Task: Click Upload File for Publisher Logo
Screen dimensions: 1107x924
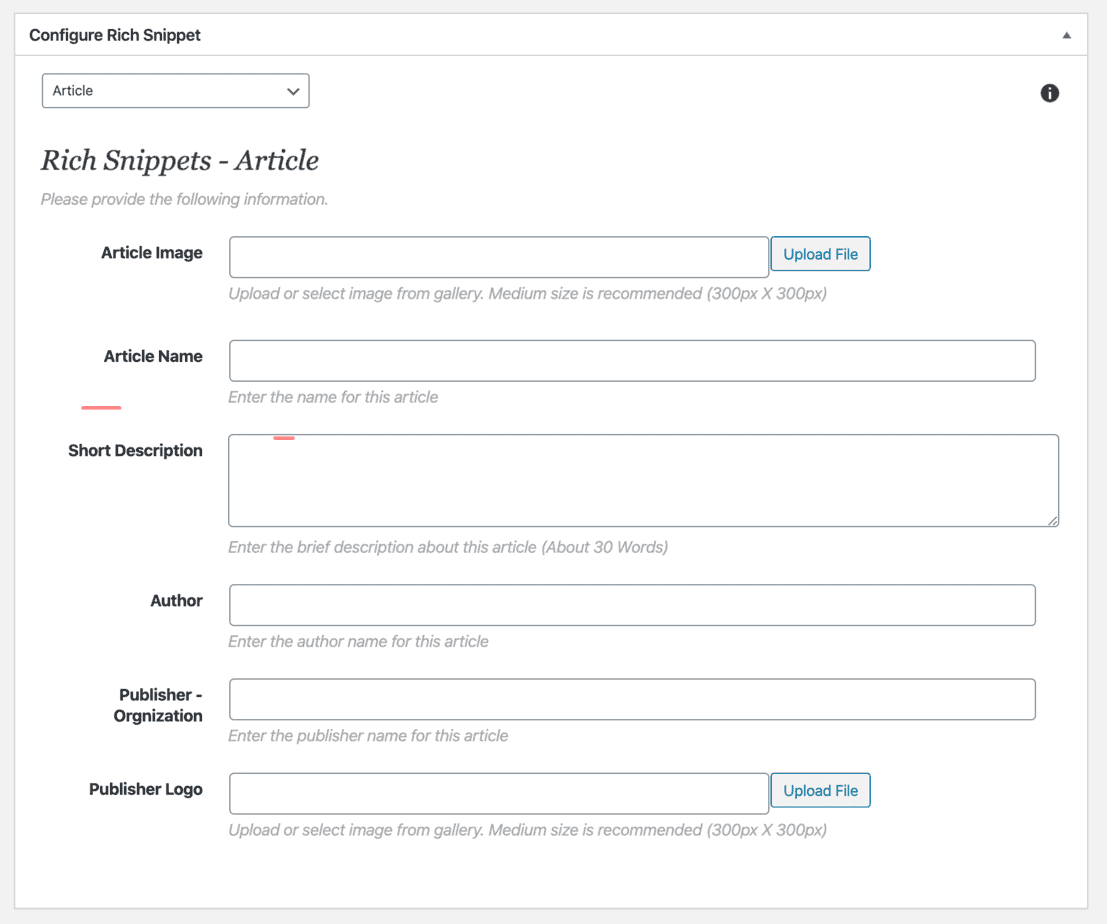Action: click(820, 790)
